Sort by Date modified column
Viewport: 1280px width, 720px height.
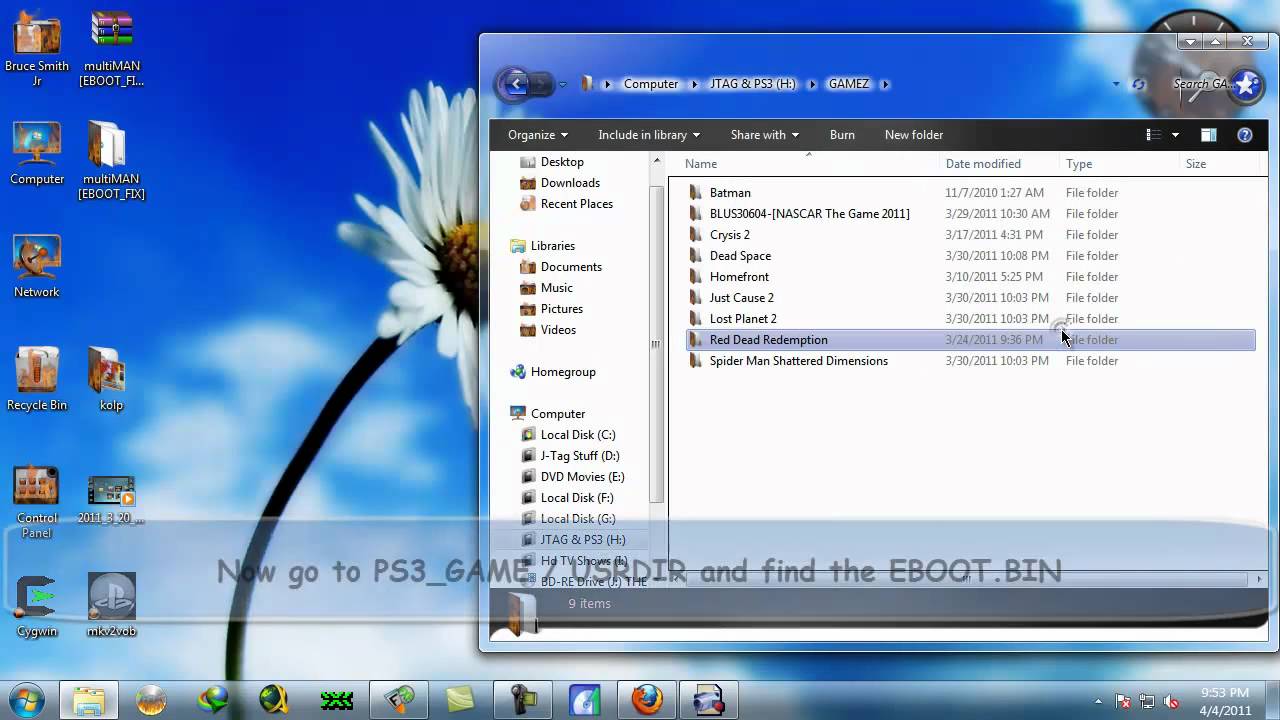click(x=999, y=164)
